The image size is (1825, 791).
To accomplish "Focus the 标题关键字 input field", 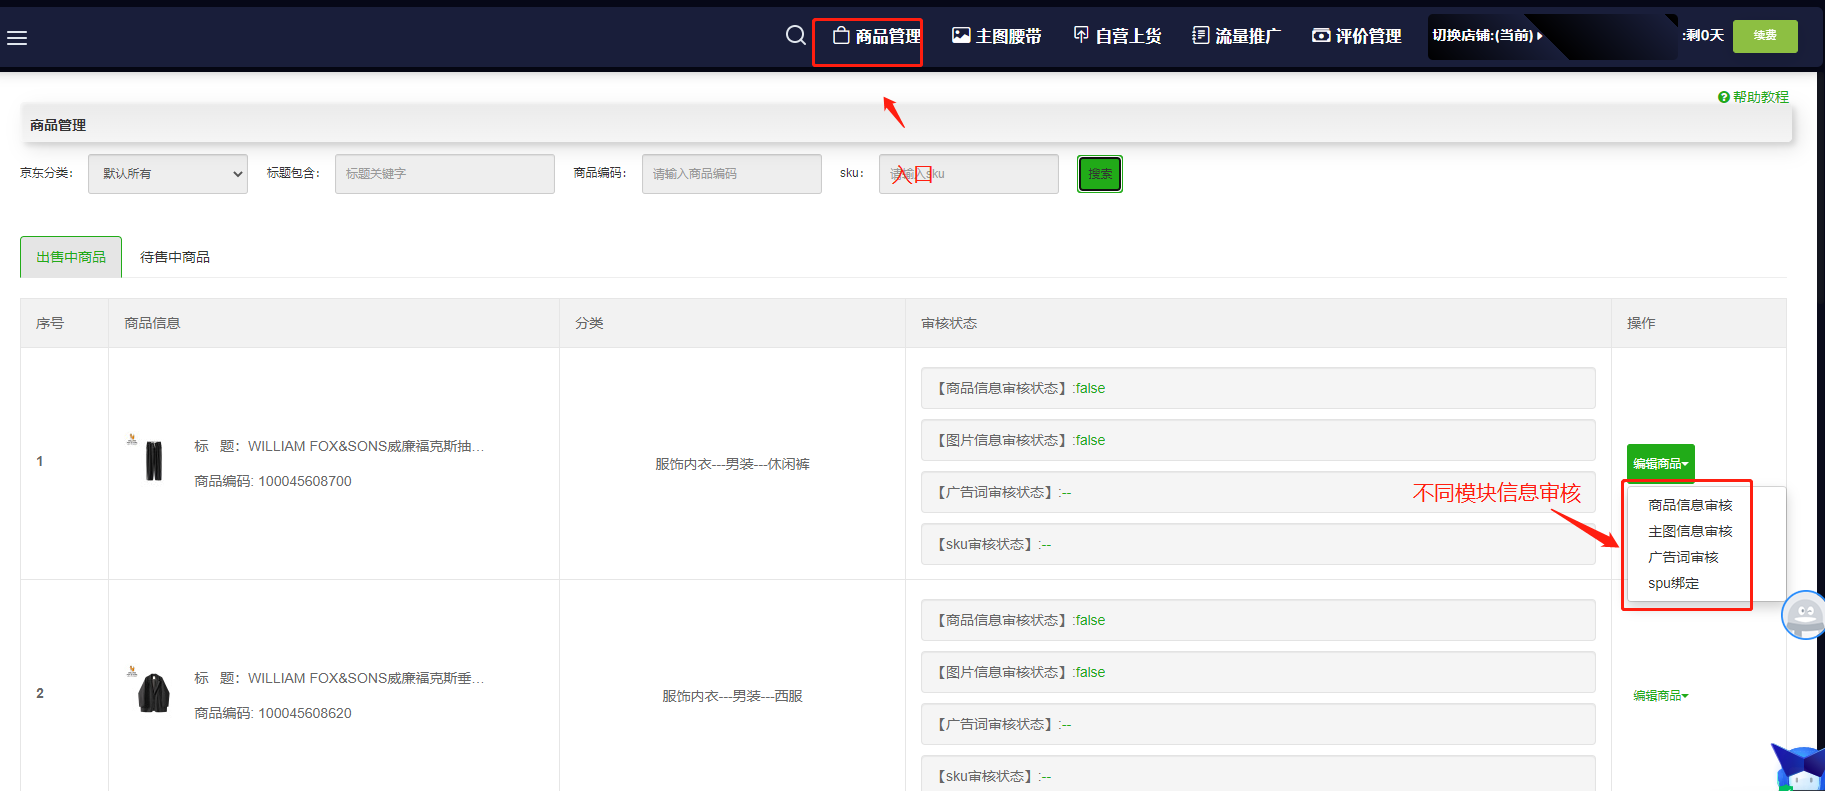I will [x=444, y=174].
